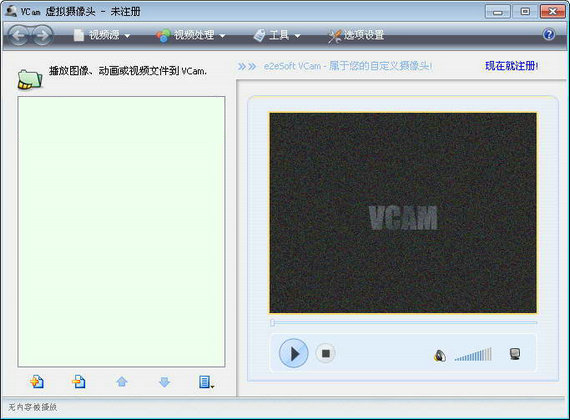Click the green folder media icon

pos(30,79)
